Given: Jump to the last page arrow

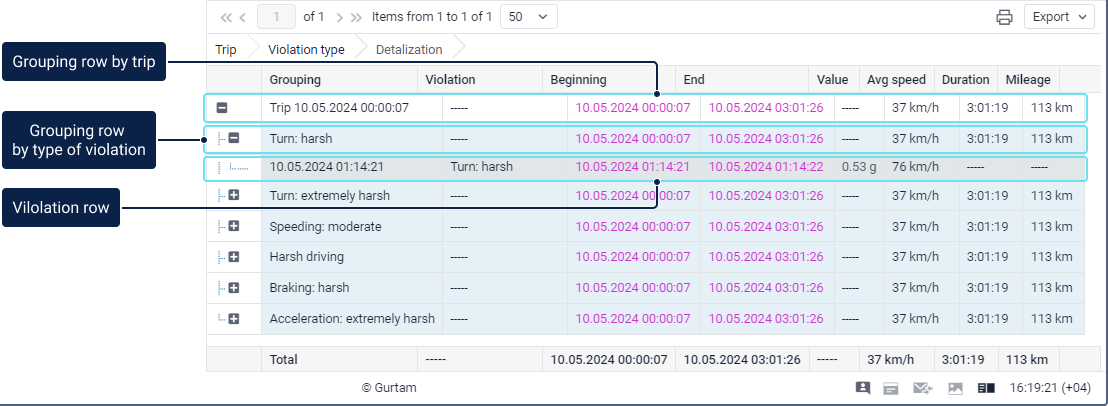Looking at the screenshot, I should point(357,17).
